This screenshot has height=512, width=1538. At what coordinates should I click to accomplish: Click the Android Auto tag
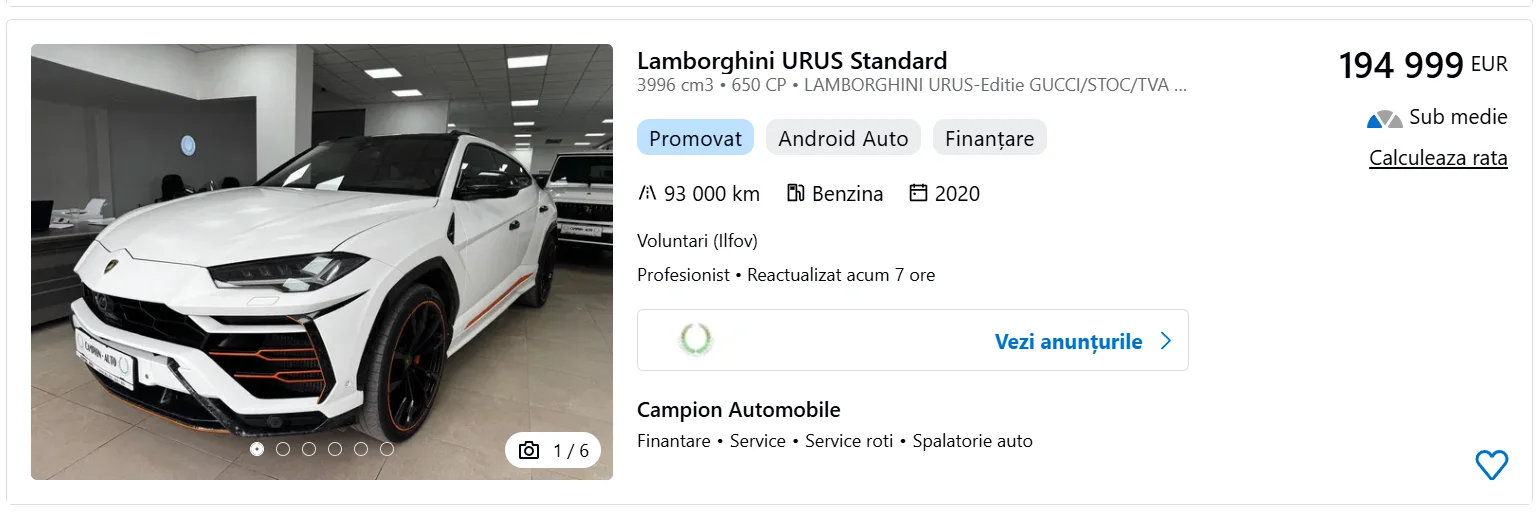click(x=843, y=138)
